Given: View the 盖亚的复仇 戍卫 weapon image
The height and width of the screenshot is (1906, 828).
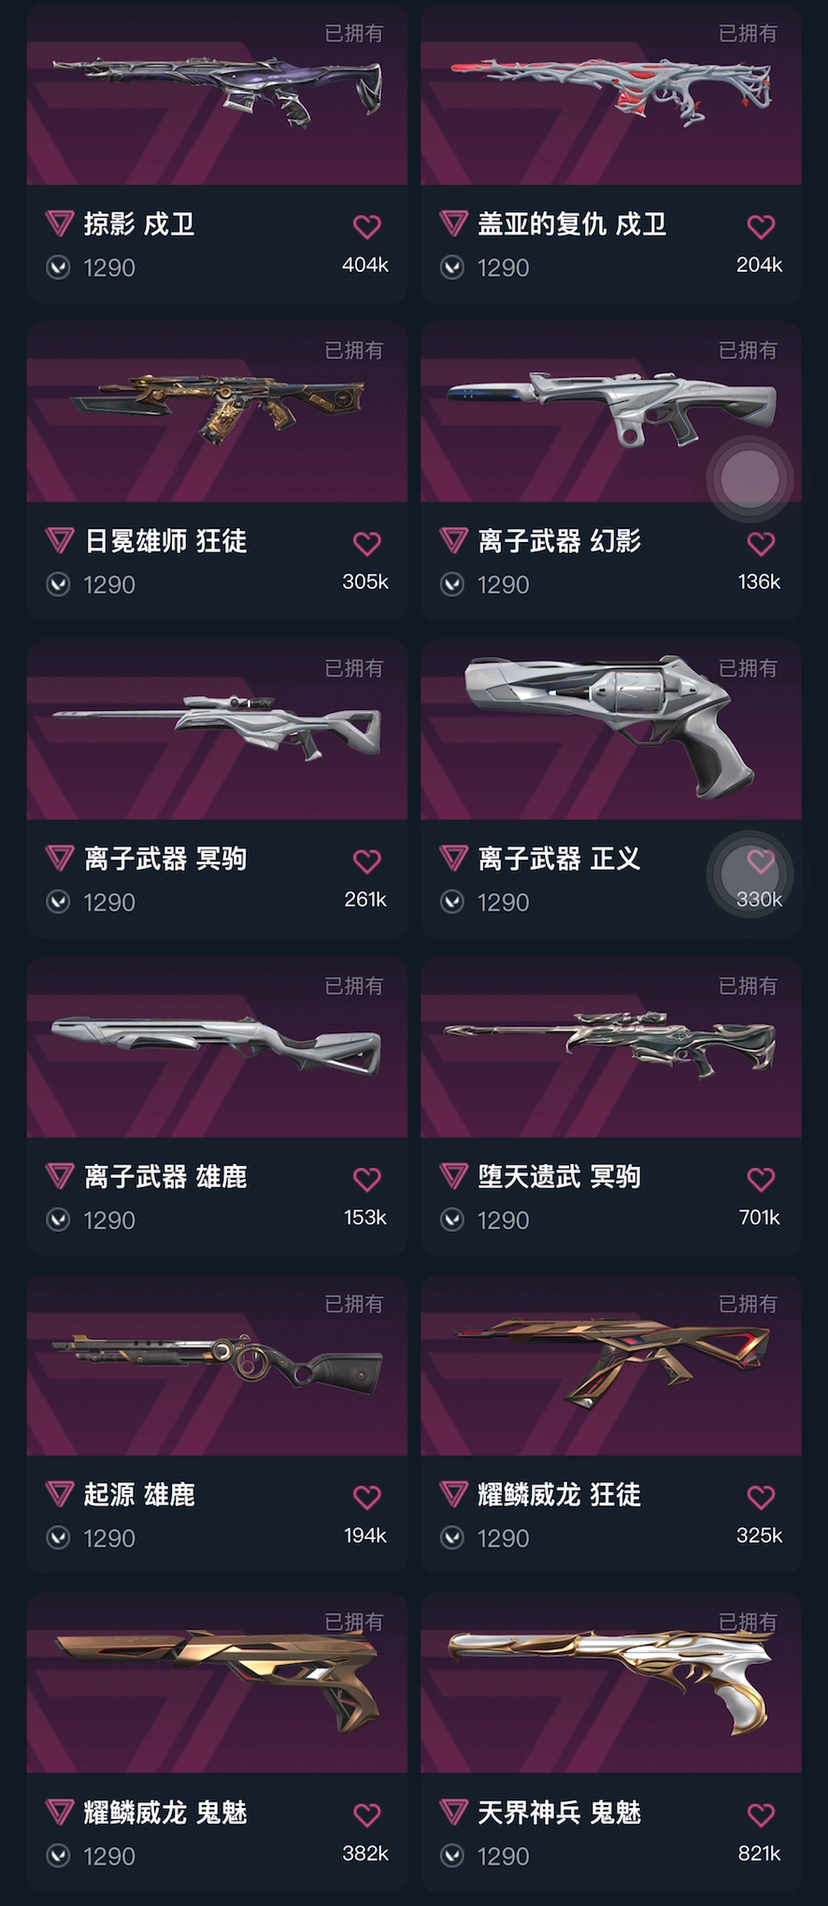Looking at the screenshot, I should [x=611, y=93].
